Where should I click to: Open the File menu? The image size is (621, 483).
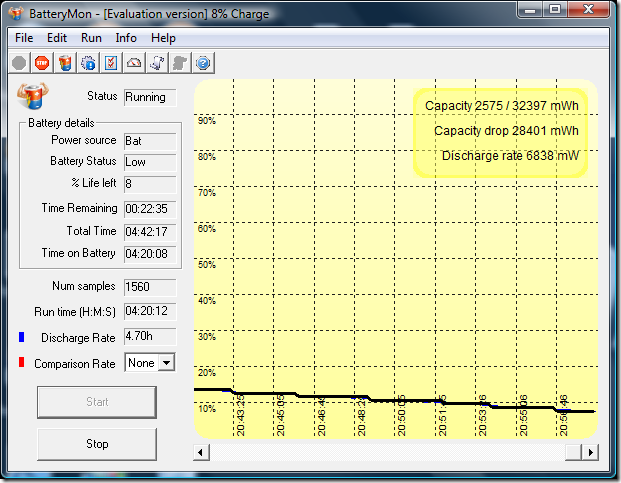point(24,38)
